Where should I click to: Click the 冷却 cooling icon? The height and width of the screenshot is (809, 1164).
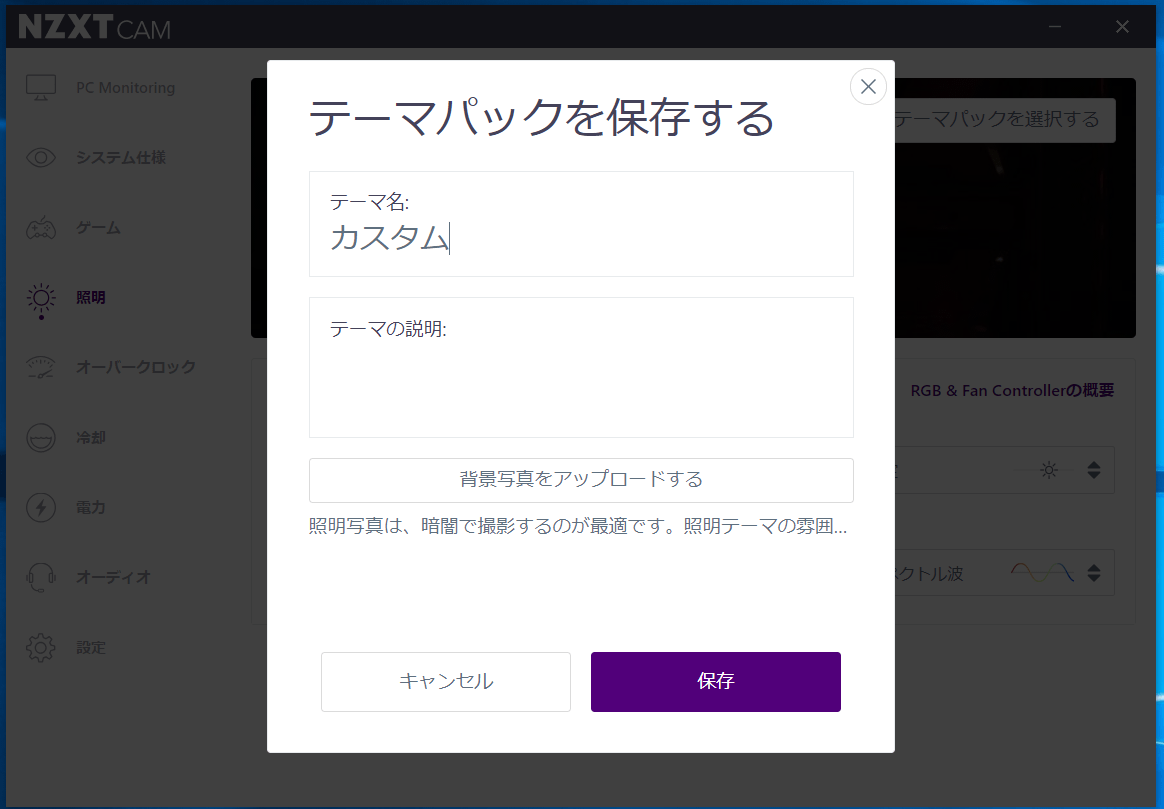(41, 438)
